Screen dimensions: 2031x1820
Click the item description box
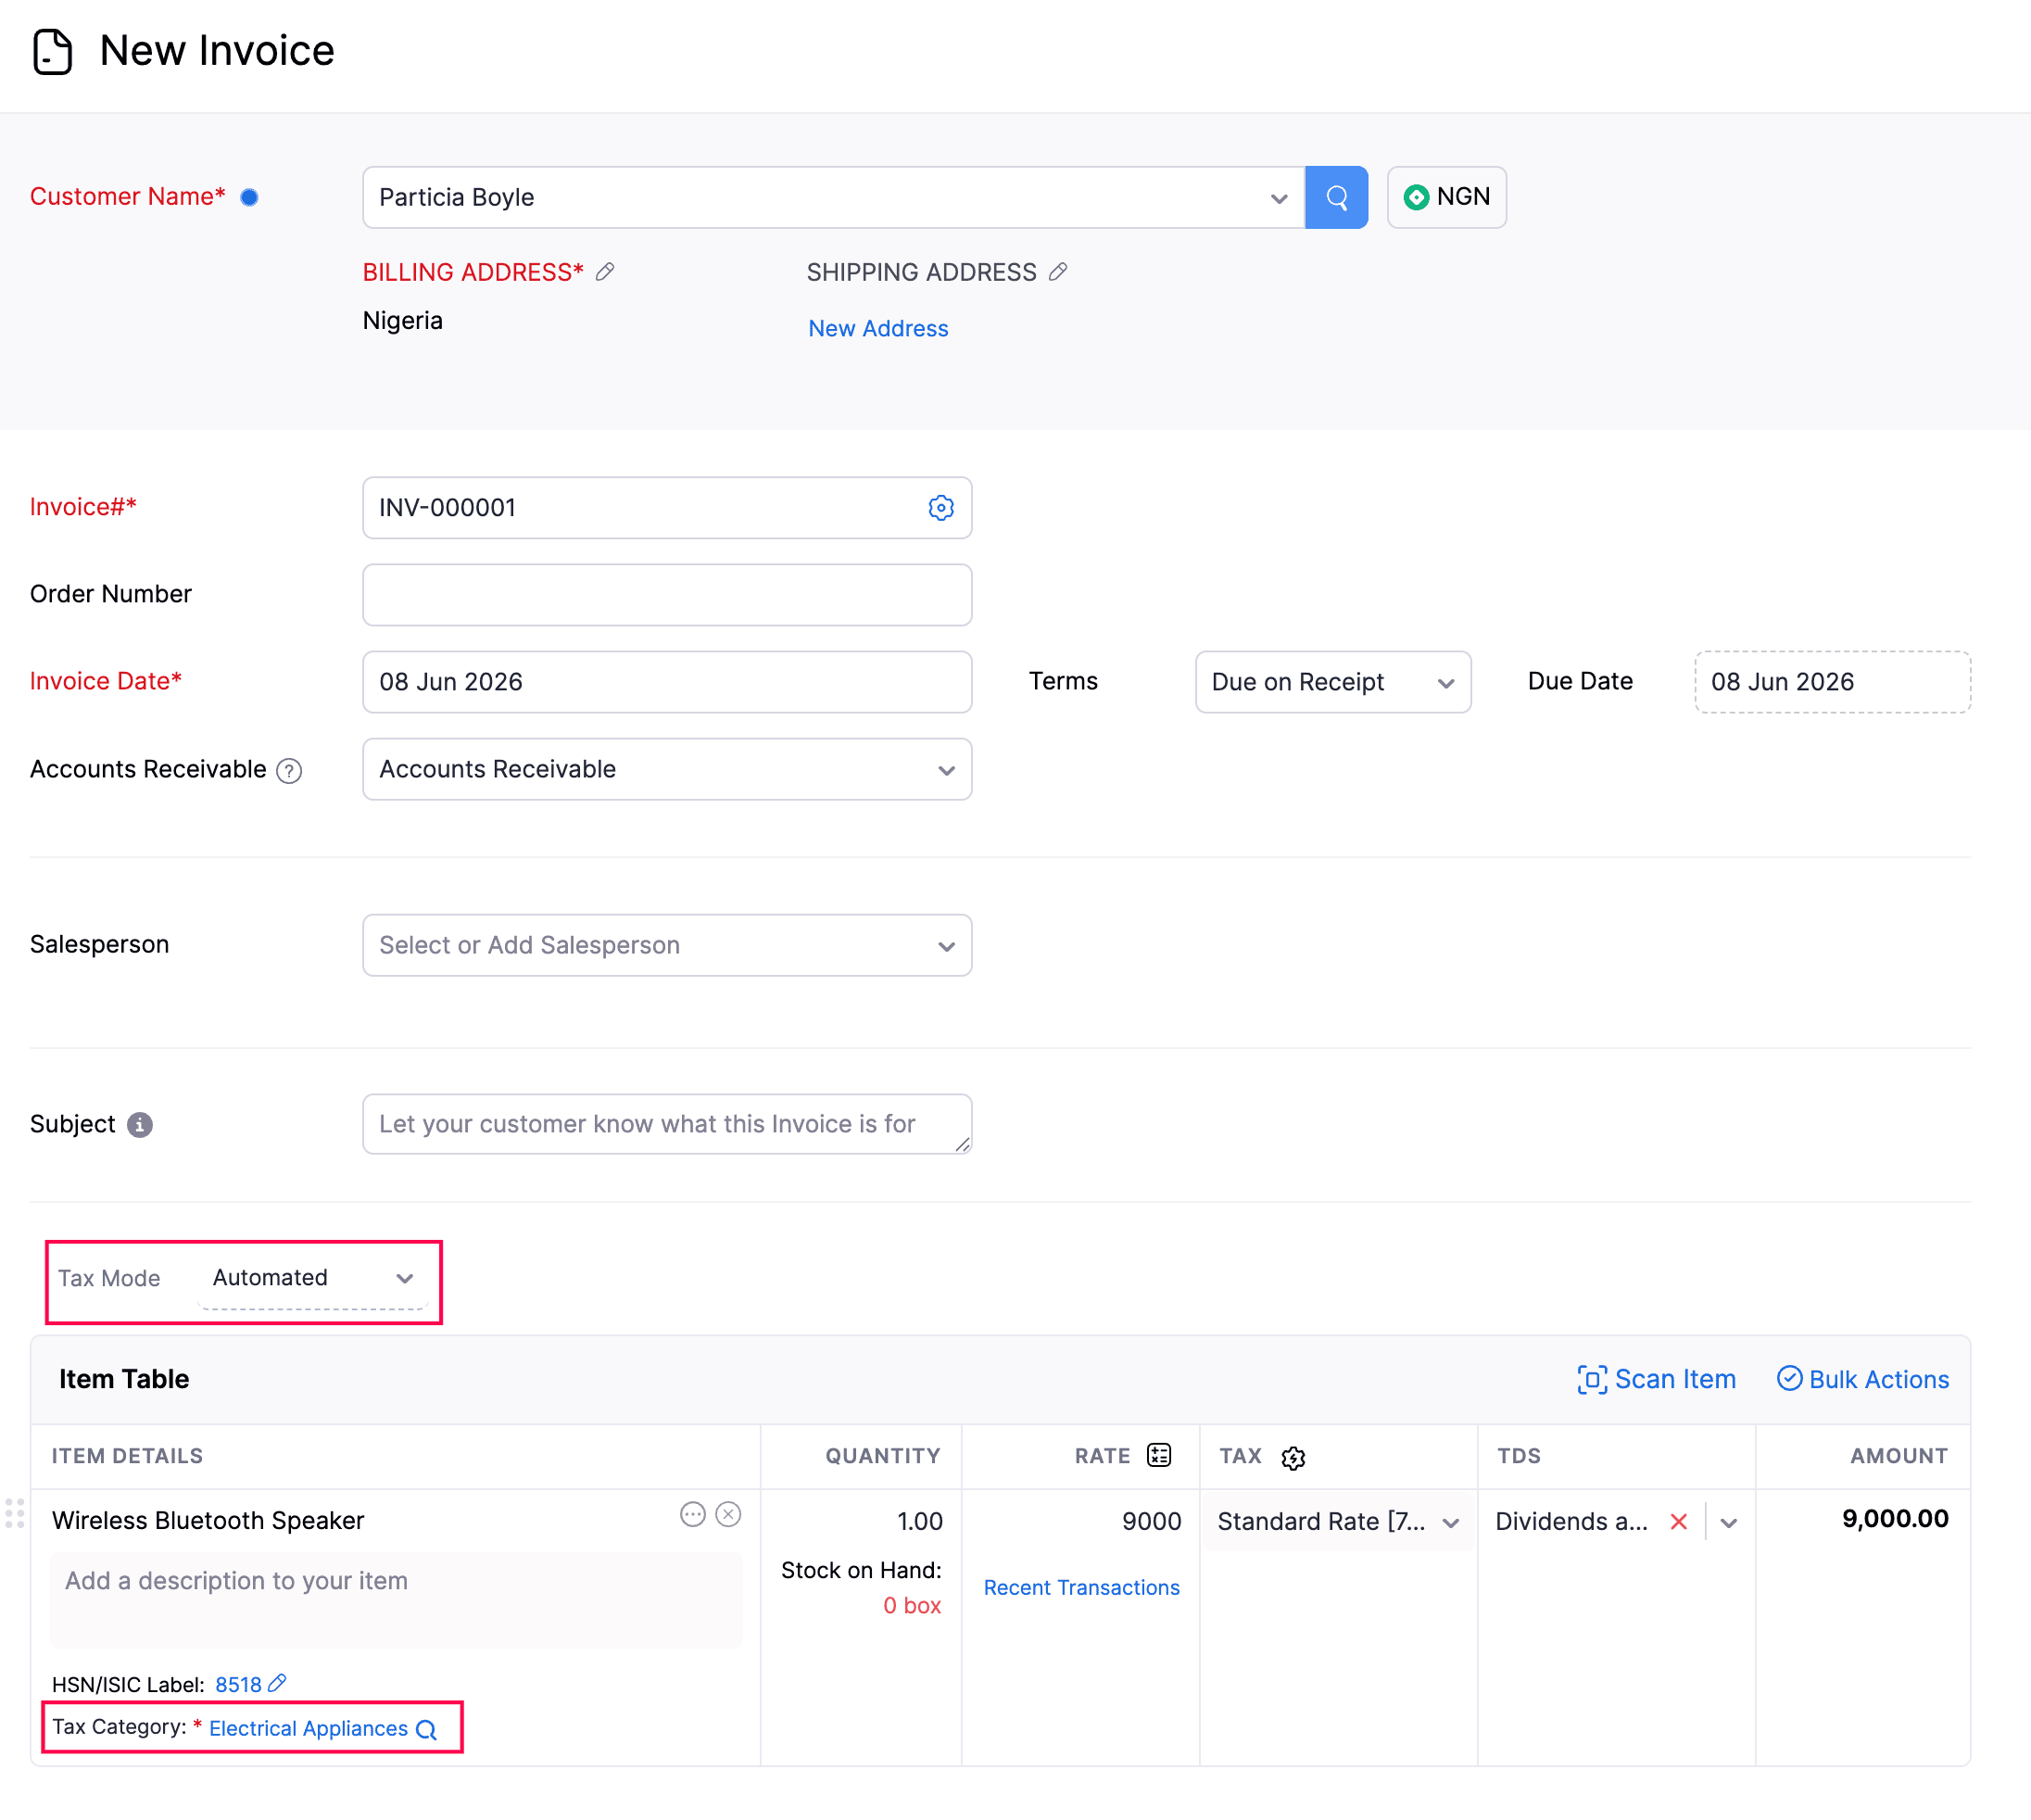pyautogui.click(x=396, y=1599)
